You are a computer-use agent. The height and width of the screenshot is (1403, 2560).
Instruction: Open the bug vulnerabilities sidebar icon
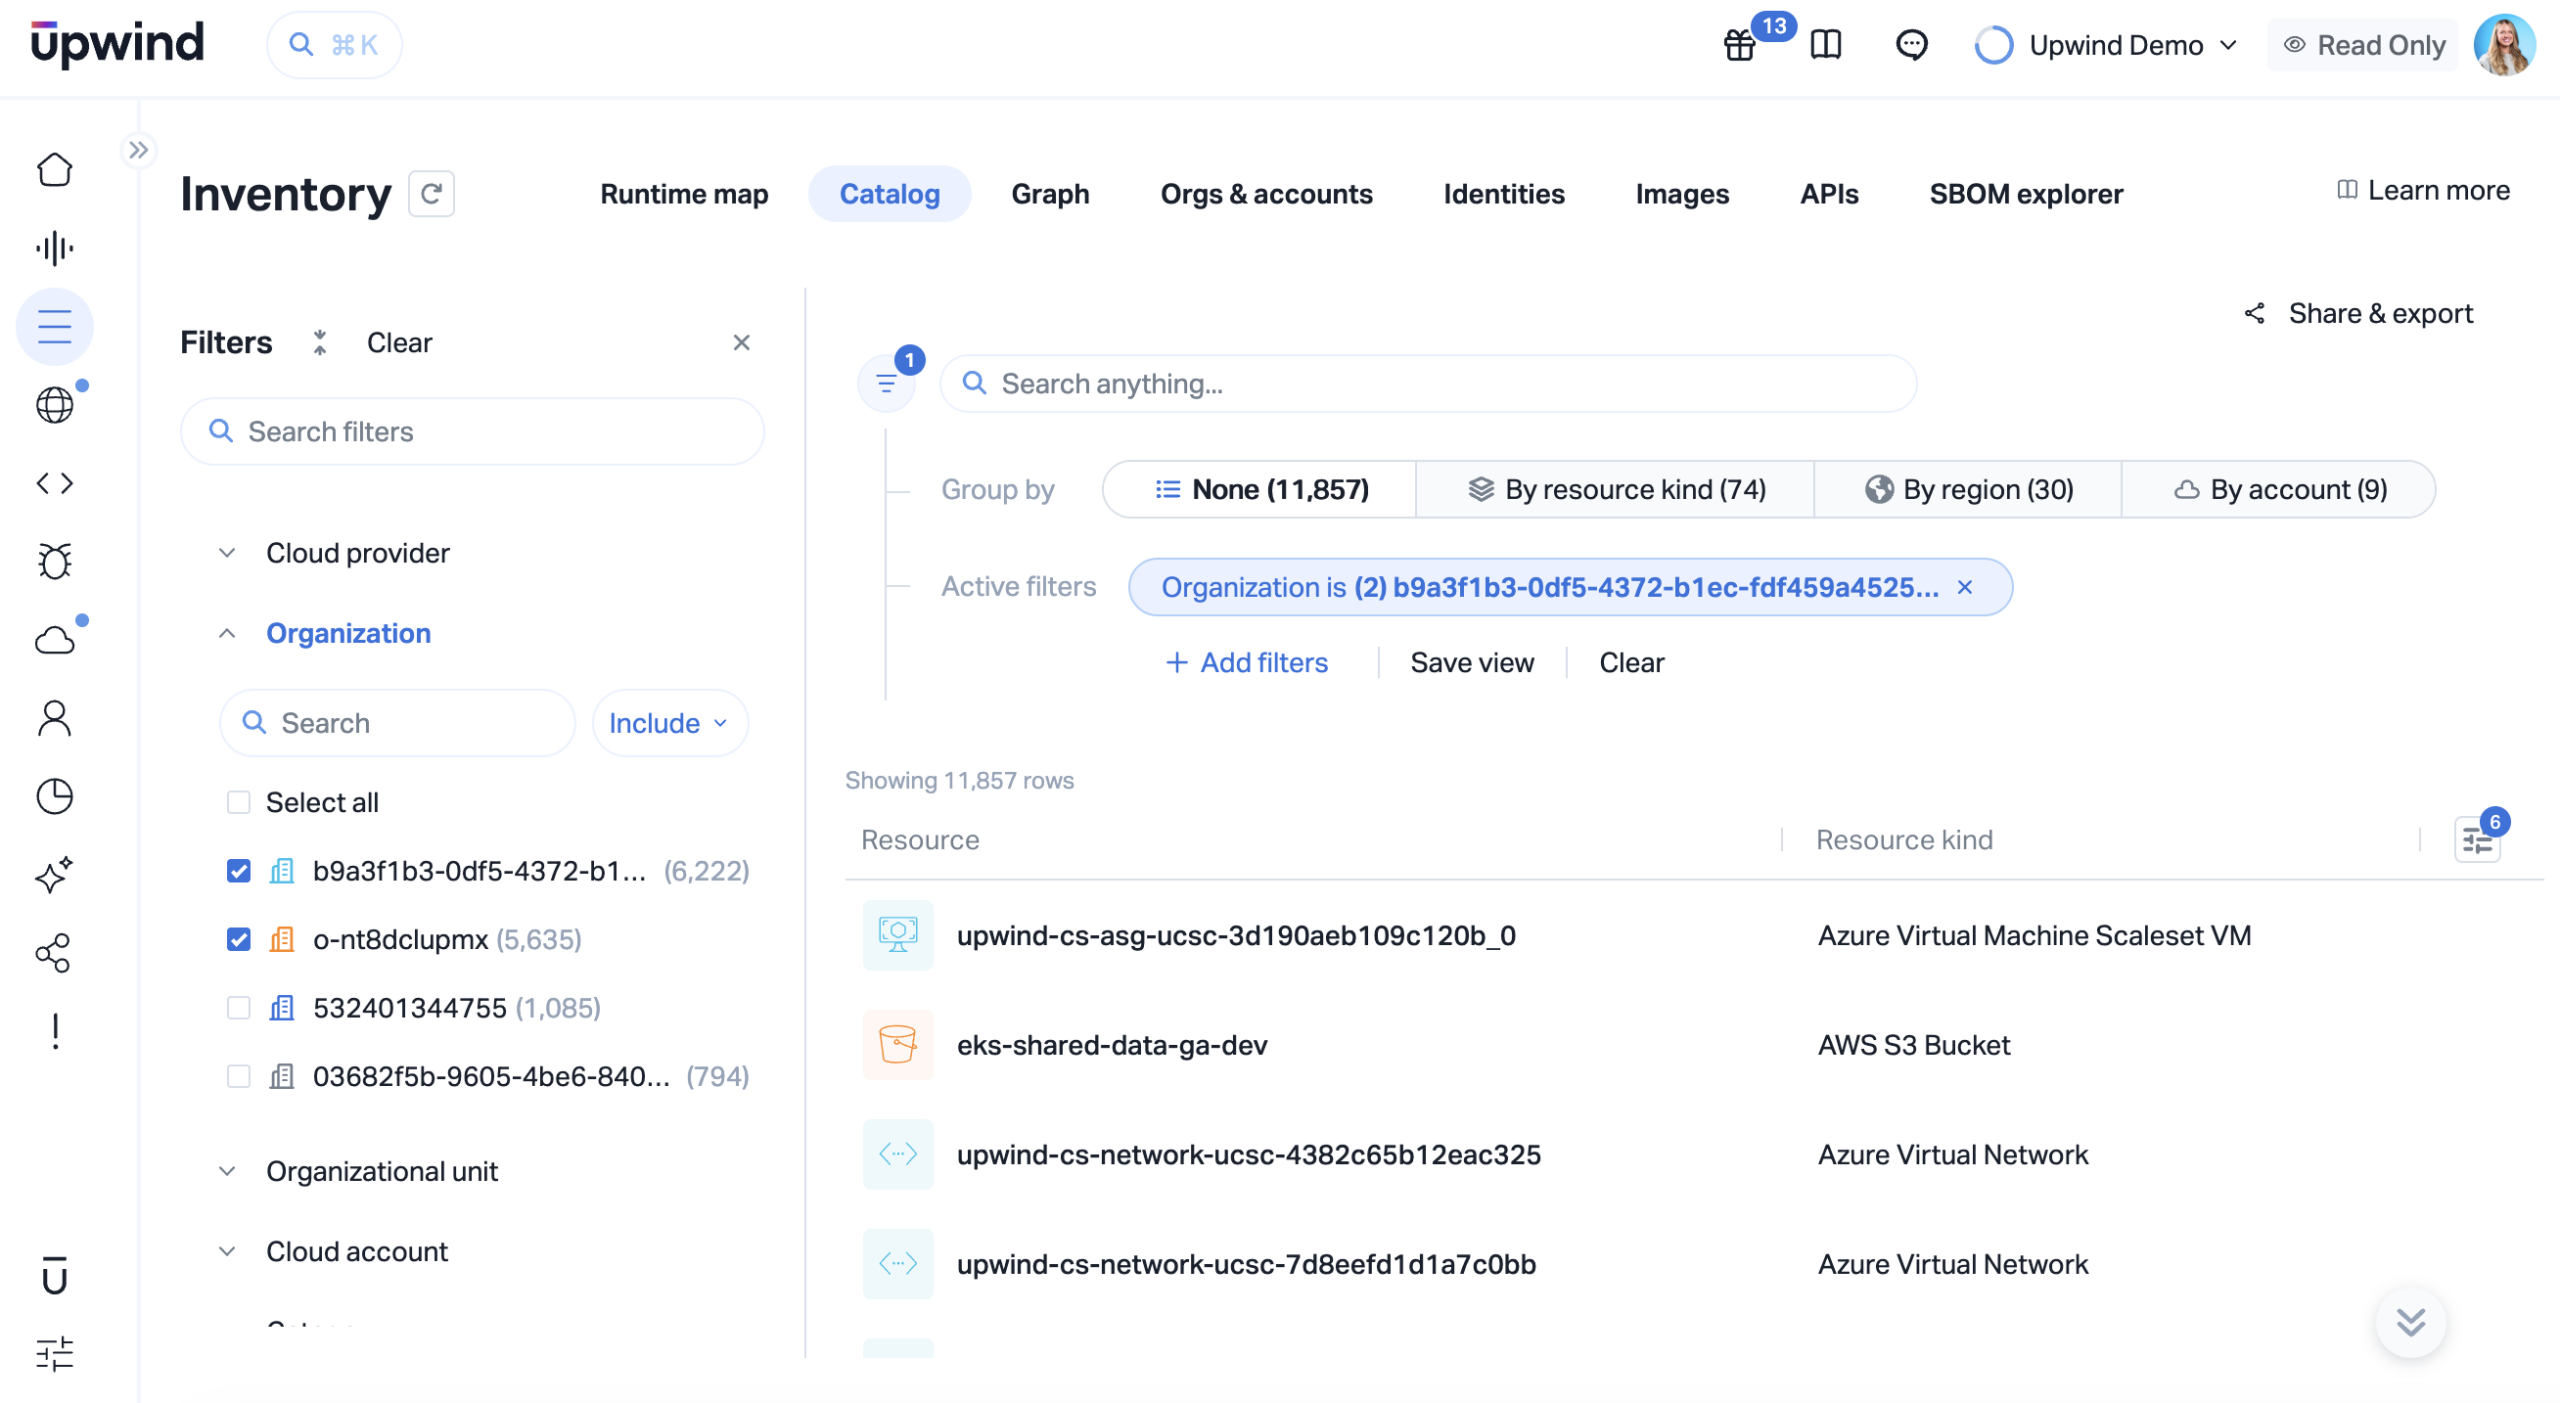click(x=55, y=561)
